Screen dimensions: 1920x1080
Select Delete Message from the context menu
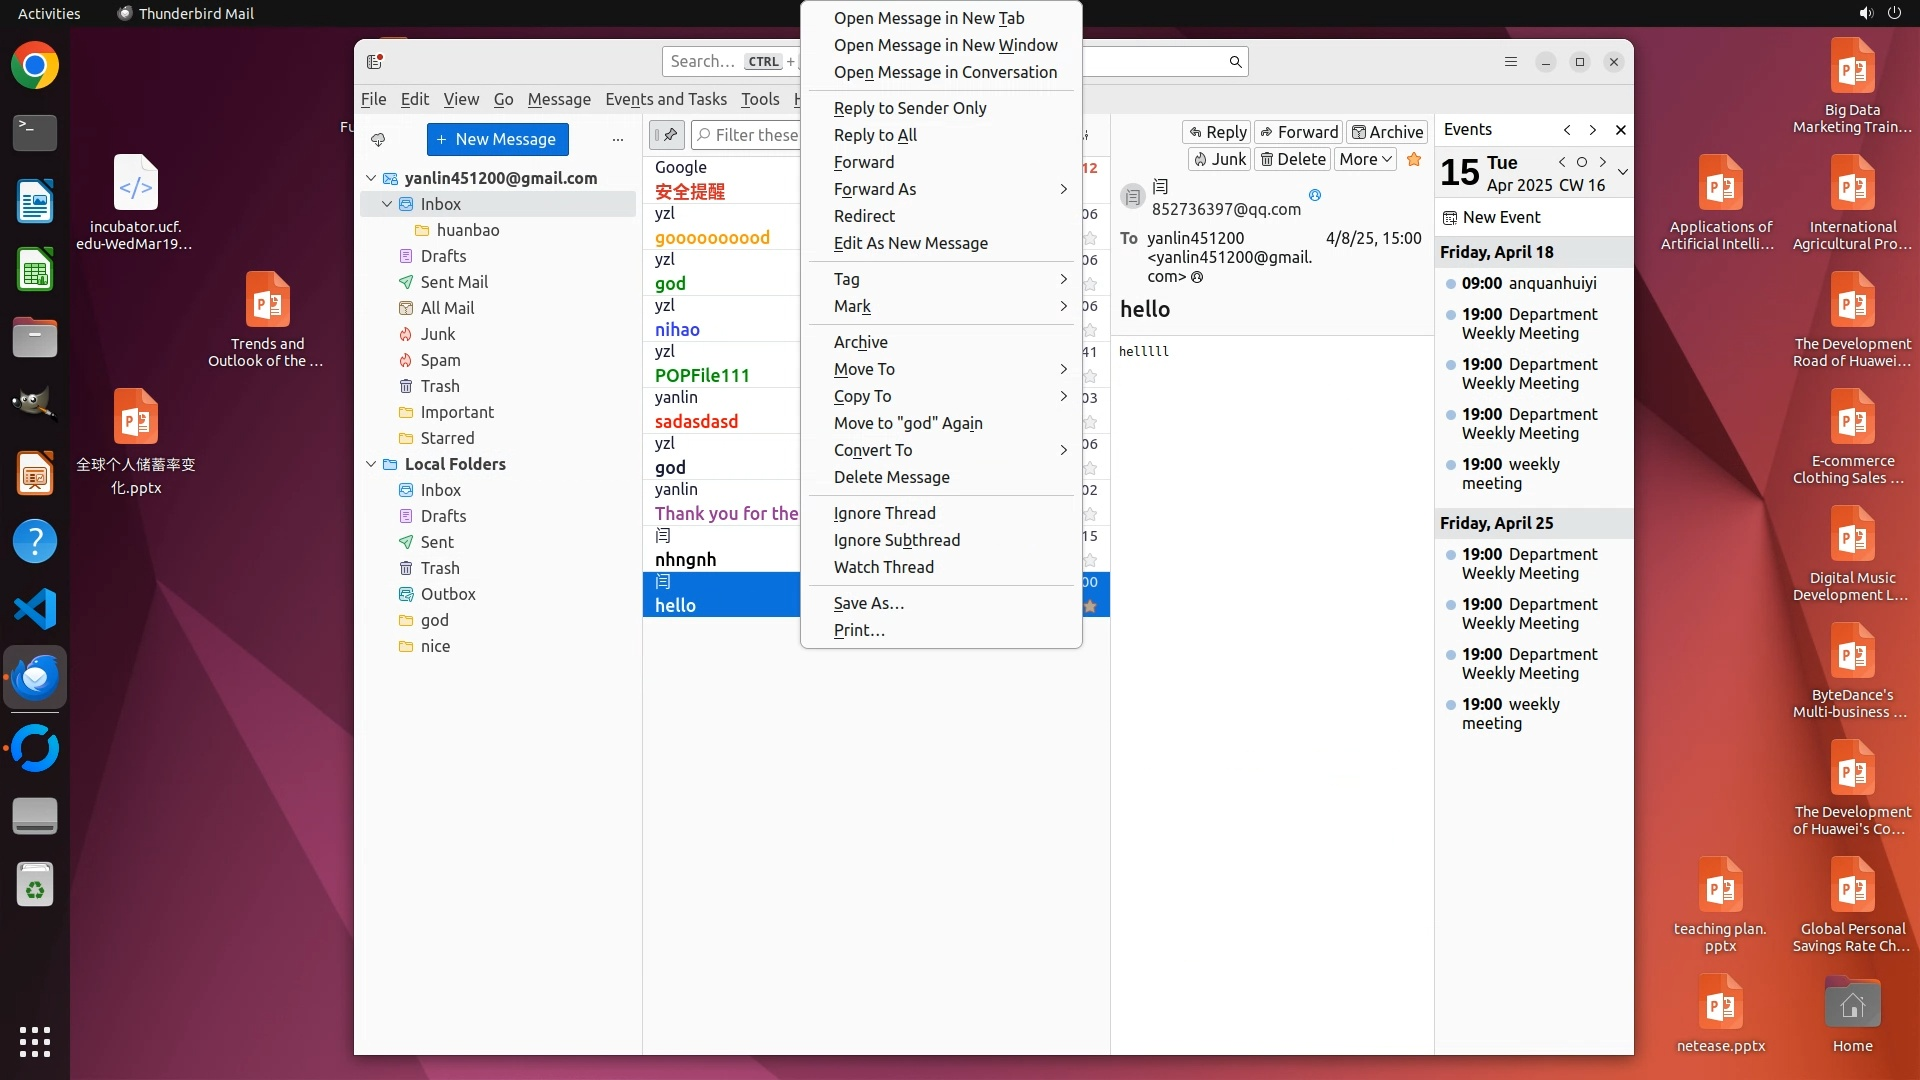(891, 477)
